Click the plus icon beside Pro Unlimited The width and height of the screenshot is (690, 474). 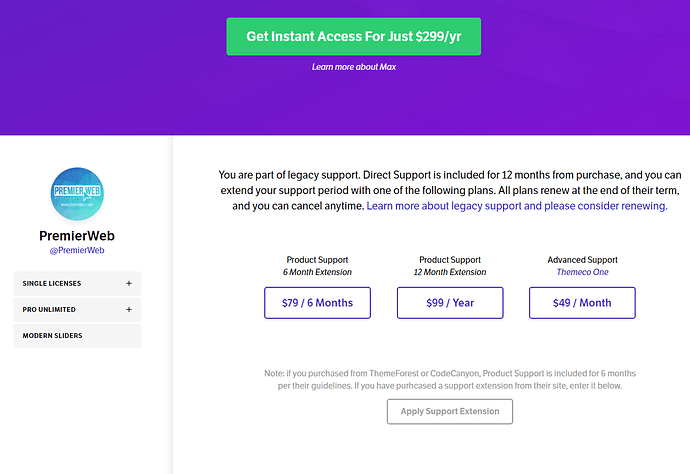point(129,310)
